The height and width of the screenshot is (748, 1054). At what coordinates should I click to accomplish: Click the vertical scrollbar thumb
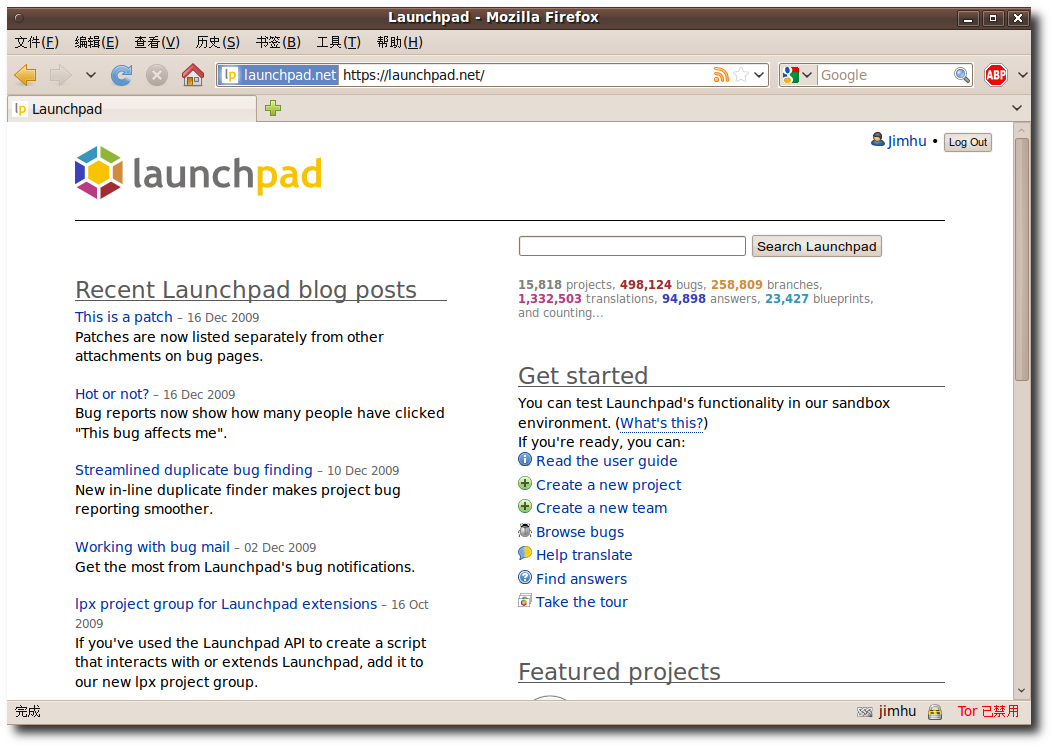(1022, 259)
